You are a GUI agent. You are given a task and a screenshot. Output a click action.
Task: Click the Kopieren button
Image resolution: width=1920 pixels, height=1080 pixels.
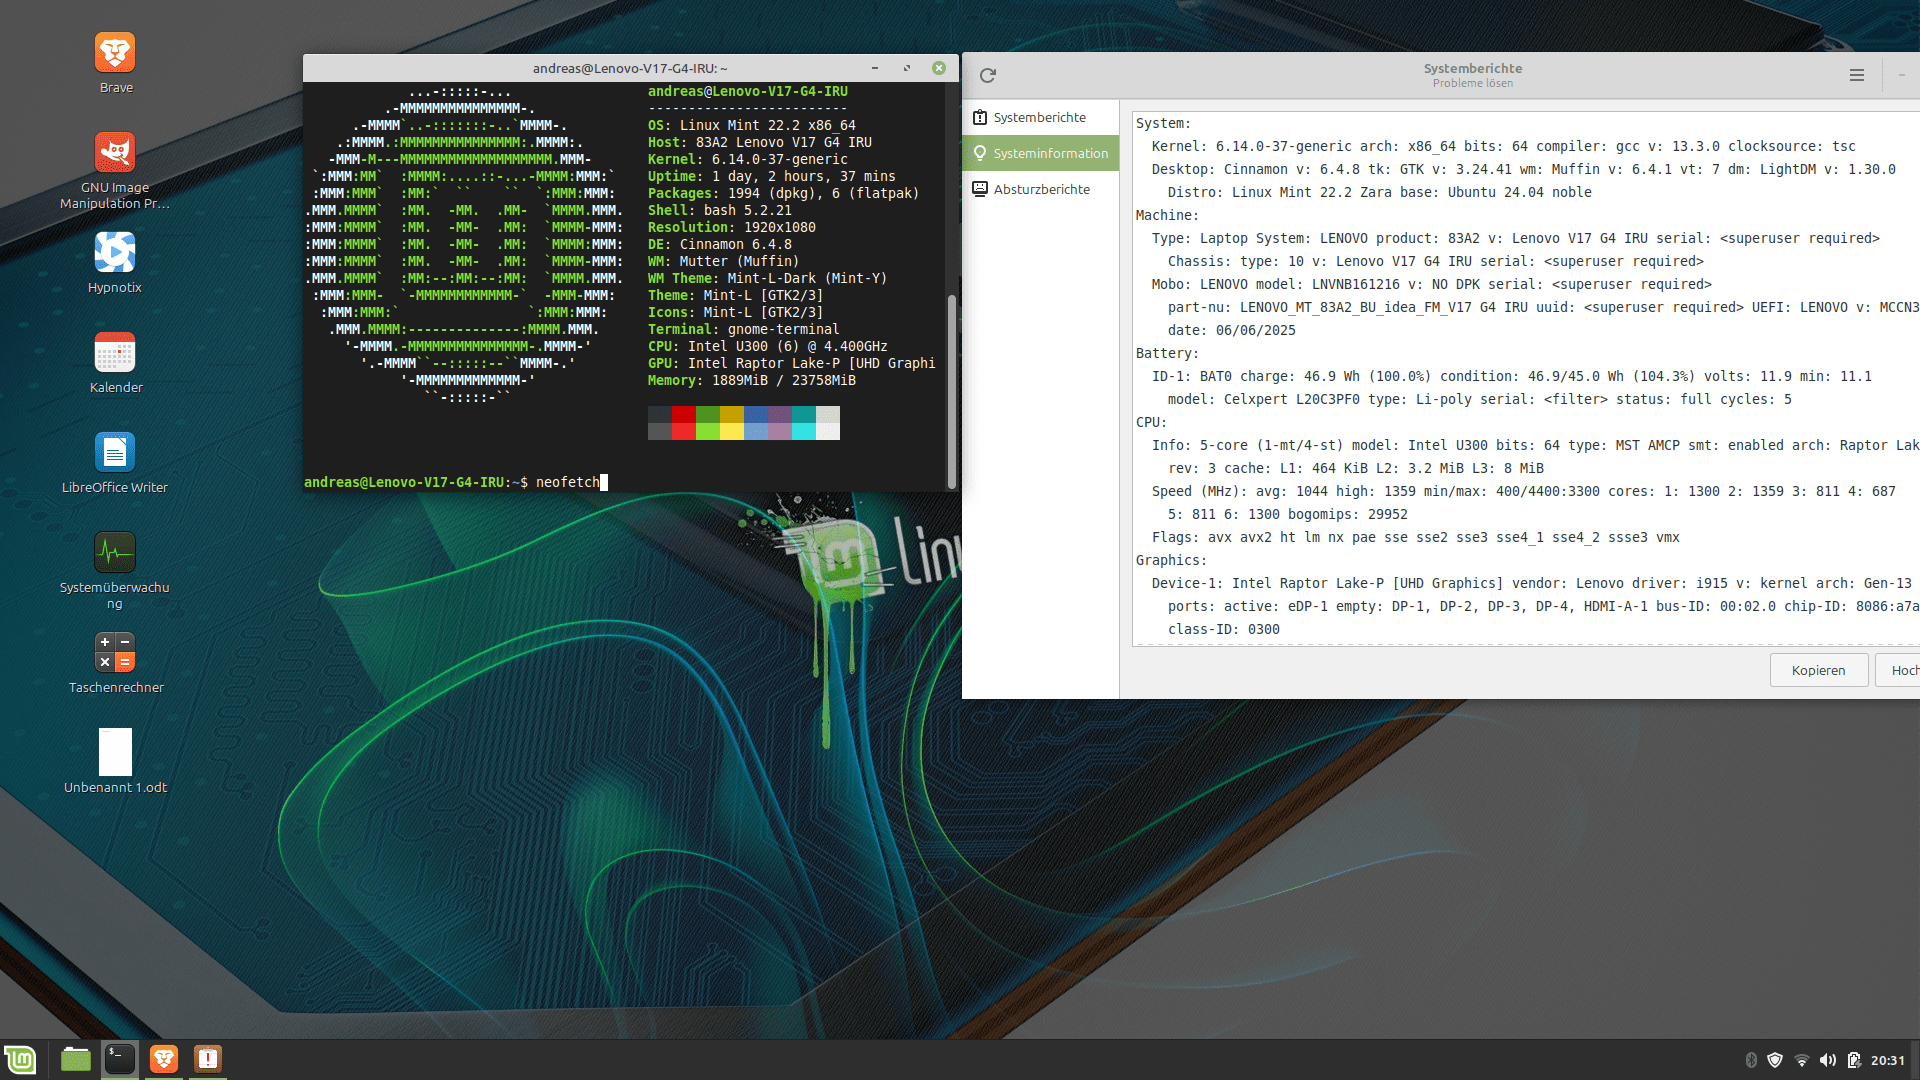tap(1818, 671)
